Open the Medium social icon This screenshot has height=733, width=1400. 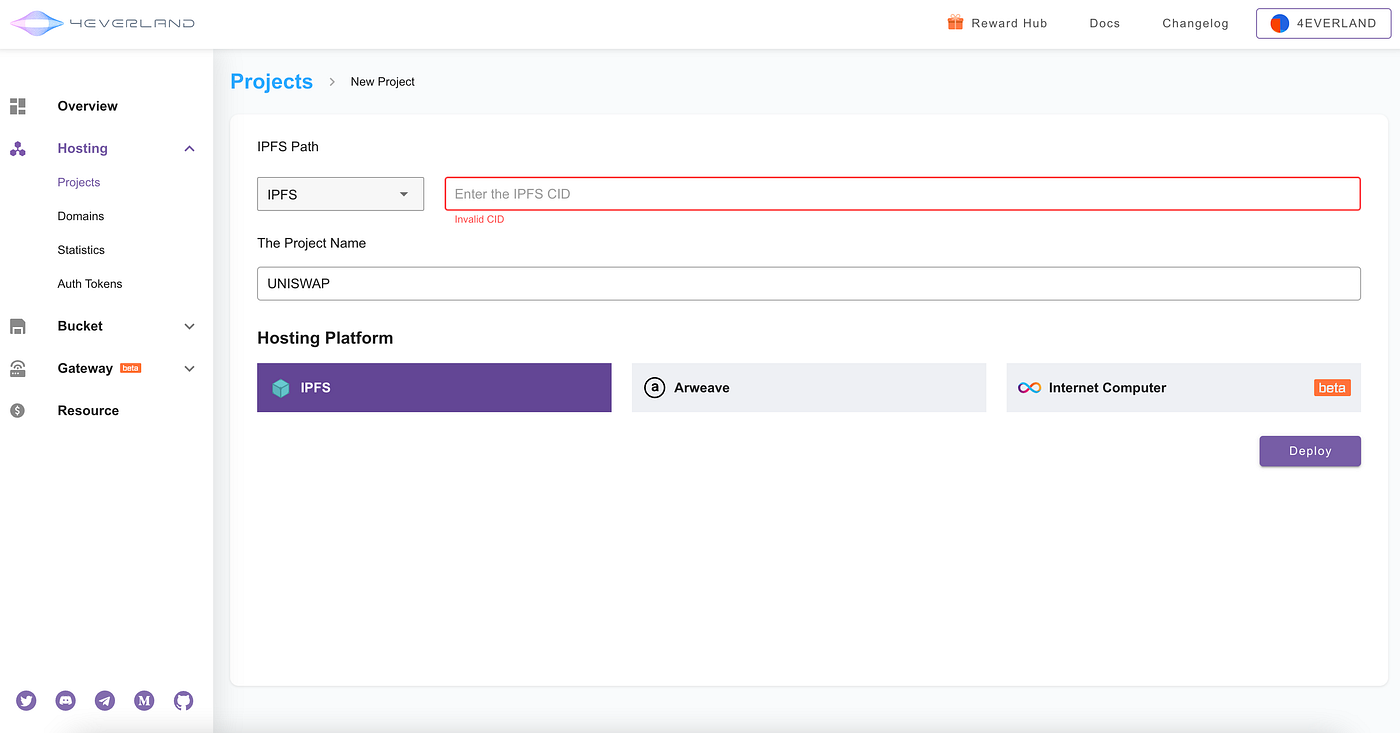click(x=144, y=701)
